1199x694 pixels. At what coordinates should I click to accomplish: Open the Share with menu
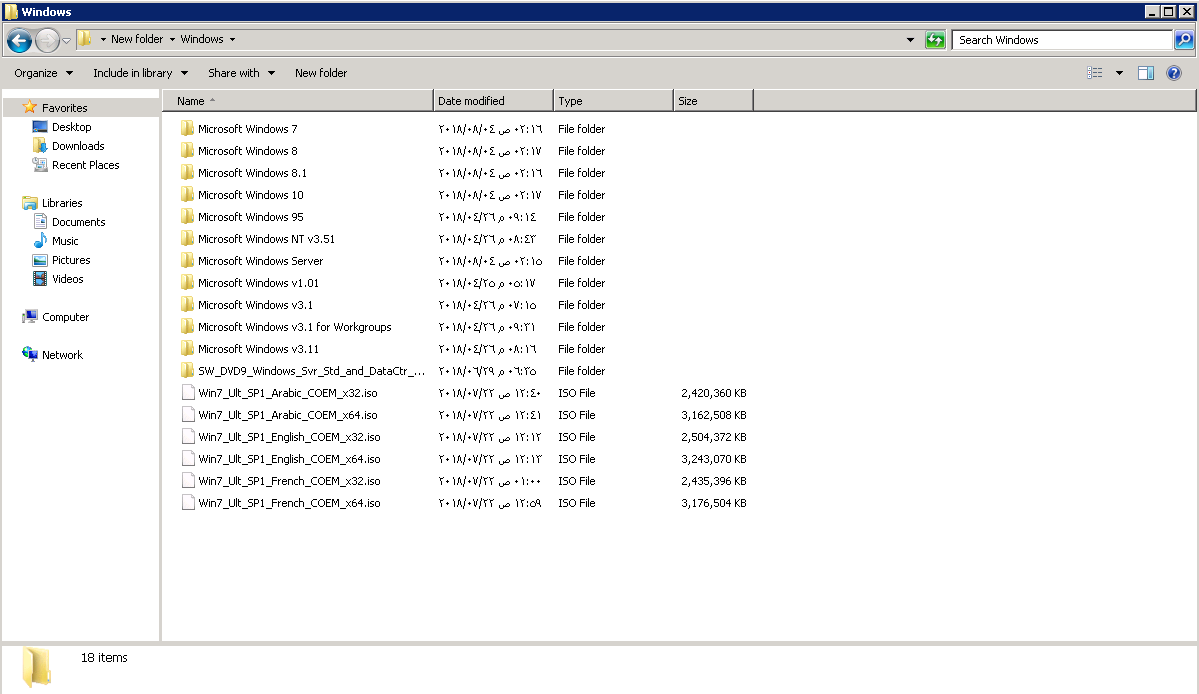click(x=241, y=73)
